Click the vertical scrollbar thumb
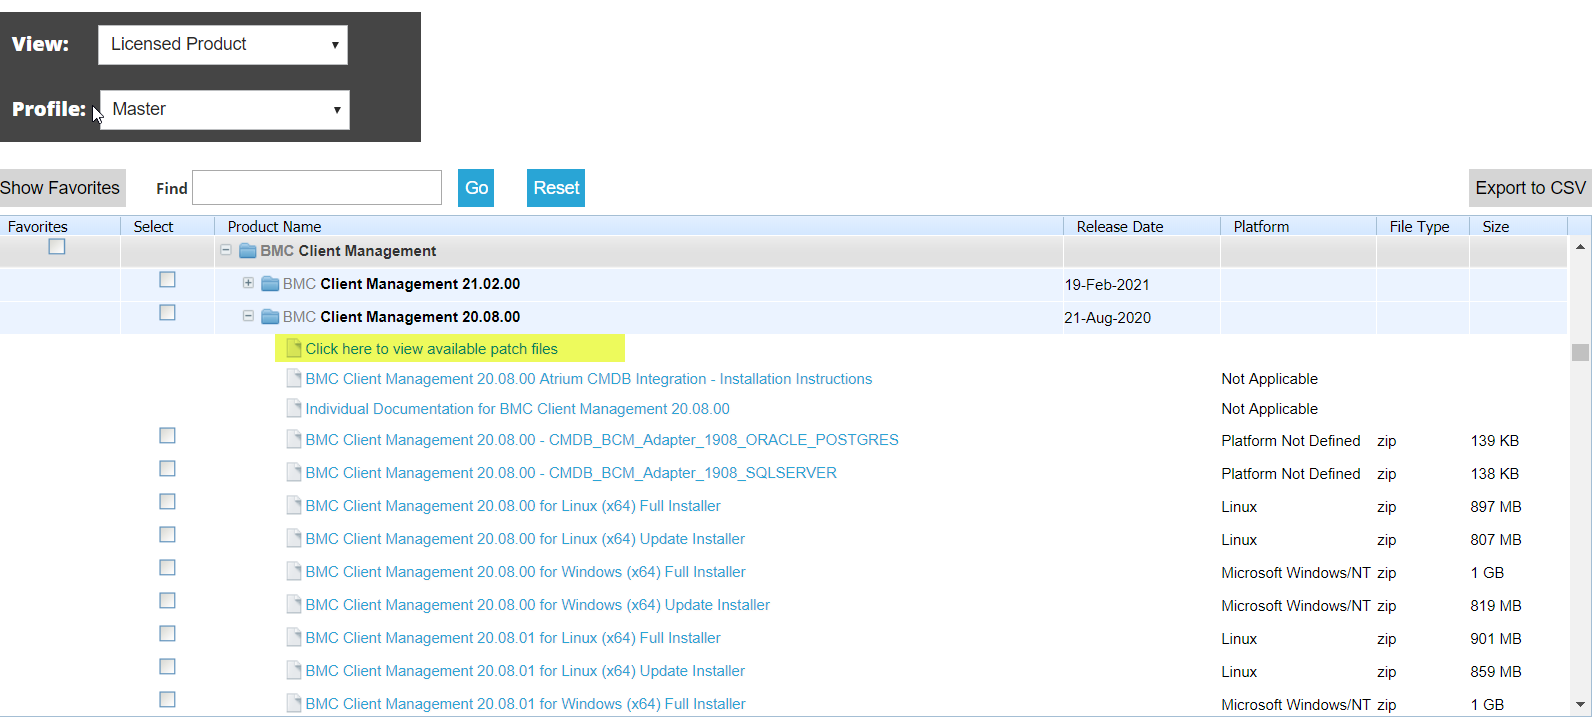 1580,352
